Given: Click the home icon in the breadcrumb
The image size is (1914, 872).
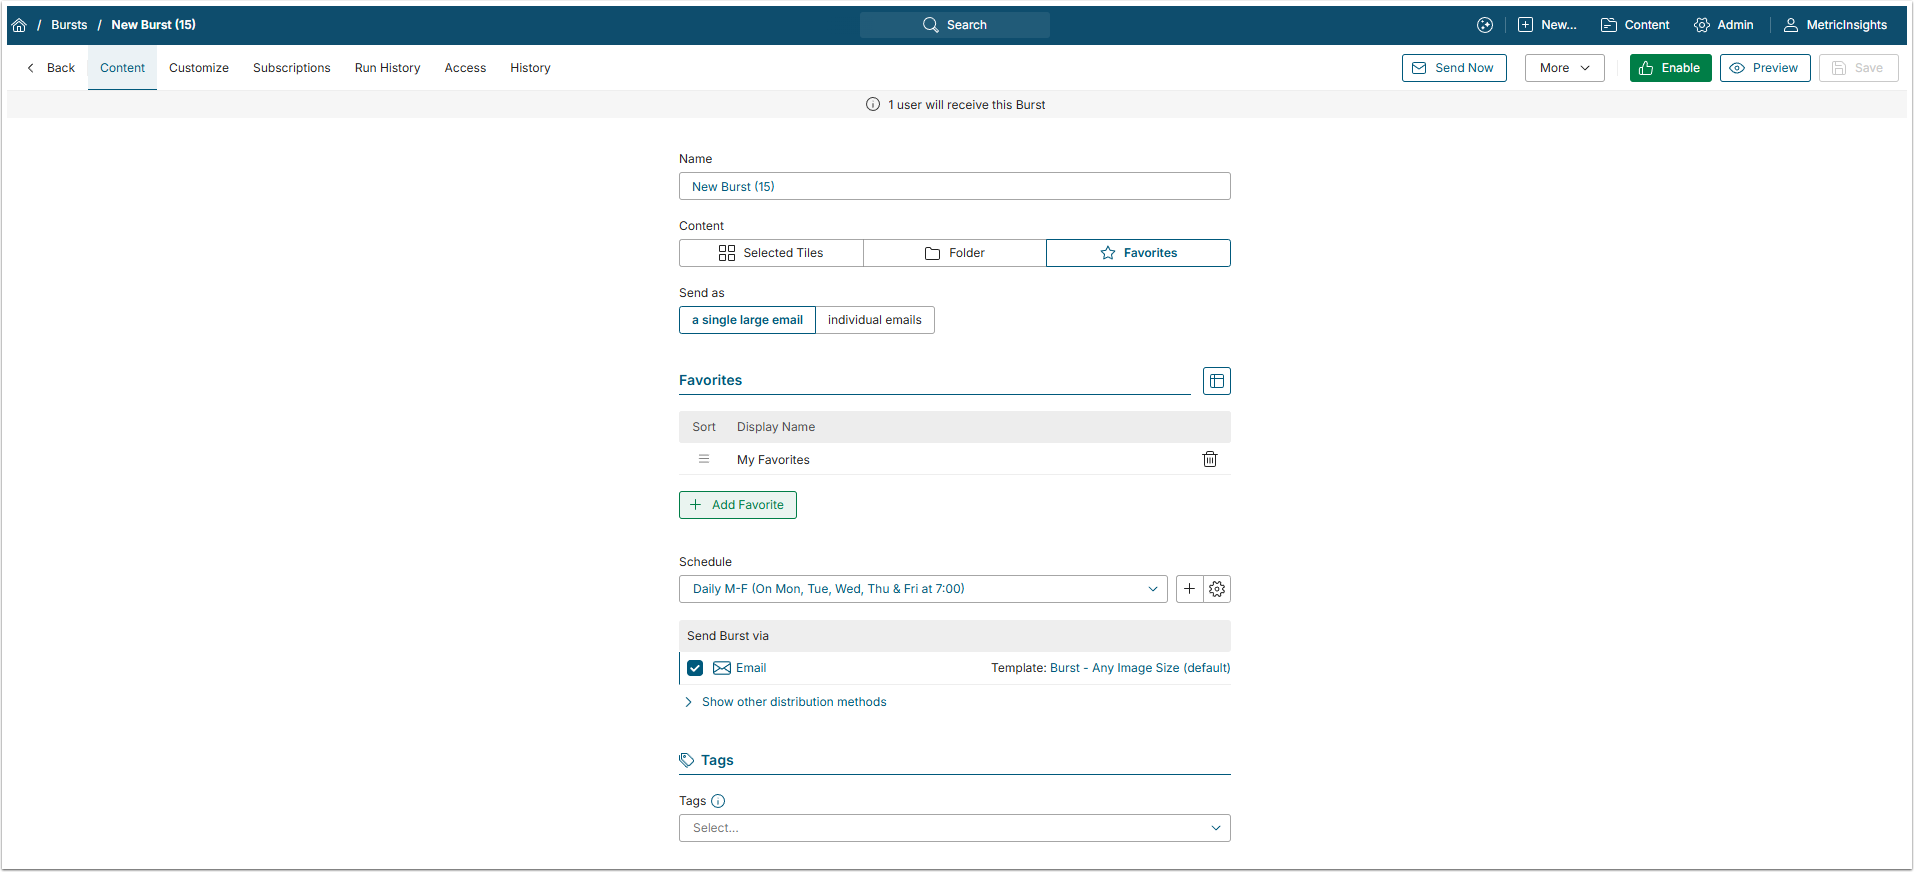Looking at the screenshot, I should [19, 25].
